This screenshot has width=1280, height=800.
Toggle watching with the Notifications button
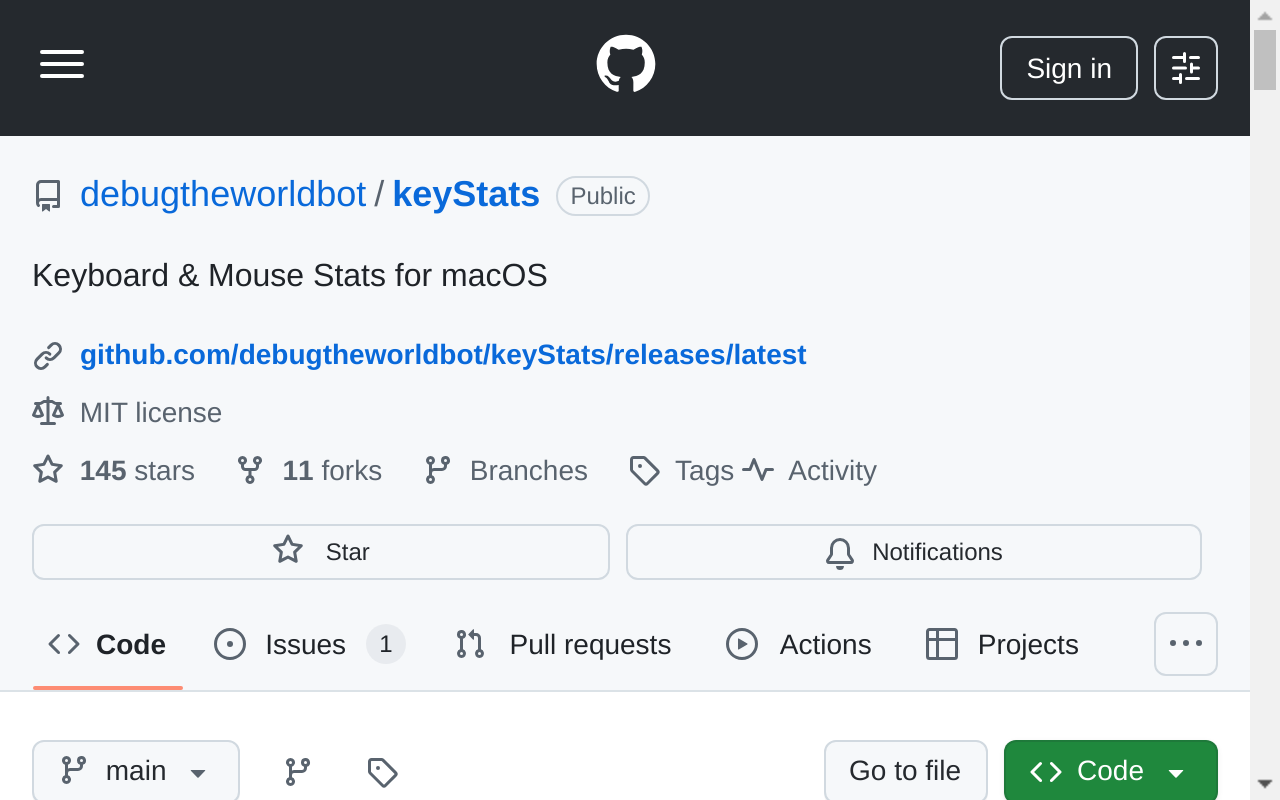click(x=913, y=552)
